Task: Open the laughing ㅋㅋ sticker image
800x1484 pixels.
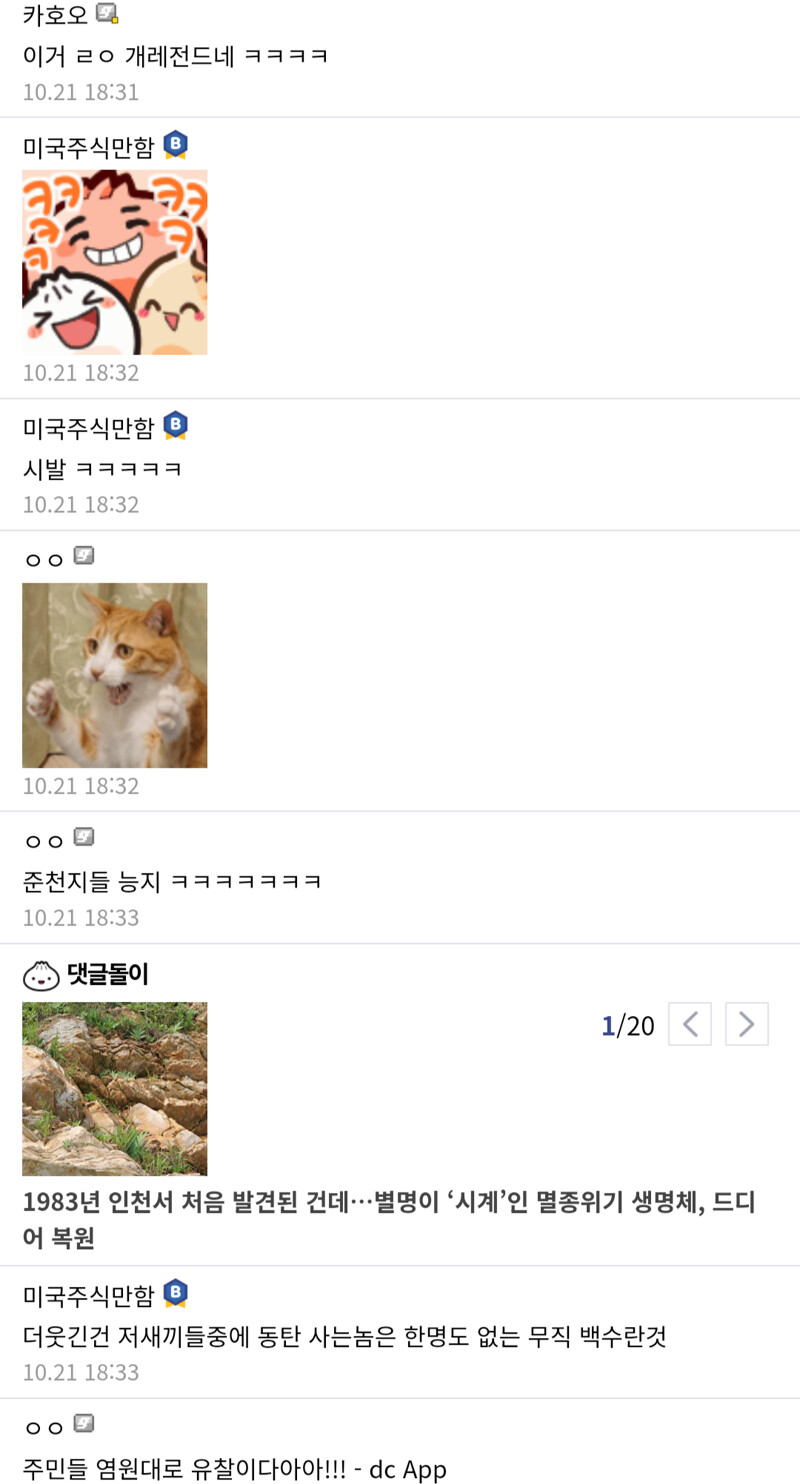Action: click(x=115, y=262)
